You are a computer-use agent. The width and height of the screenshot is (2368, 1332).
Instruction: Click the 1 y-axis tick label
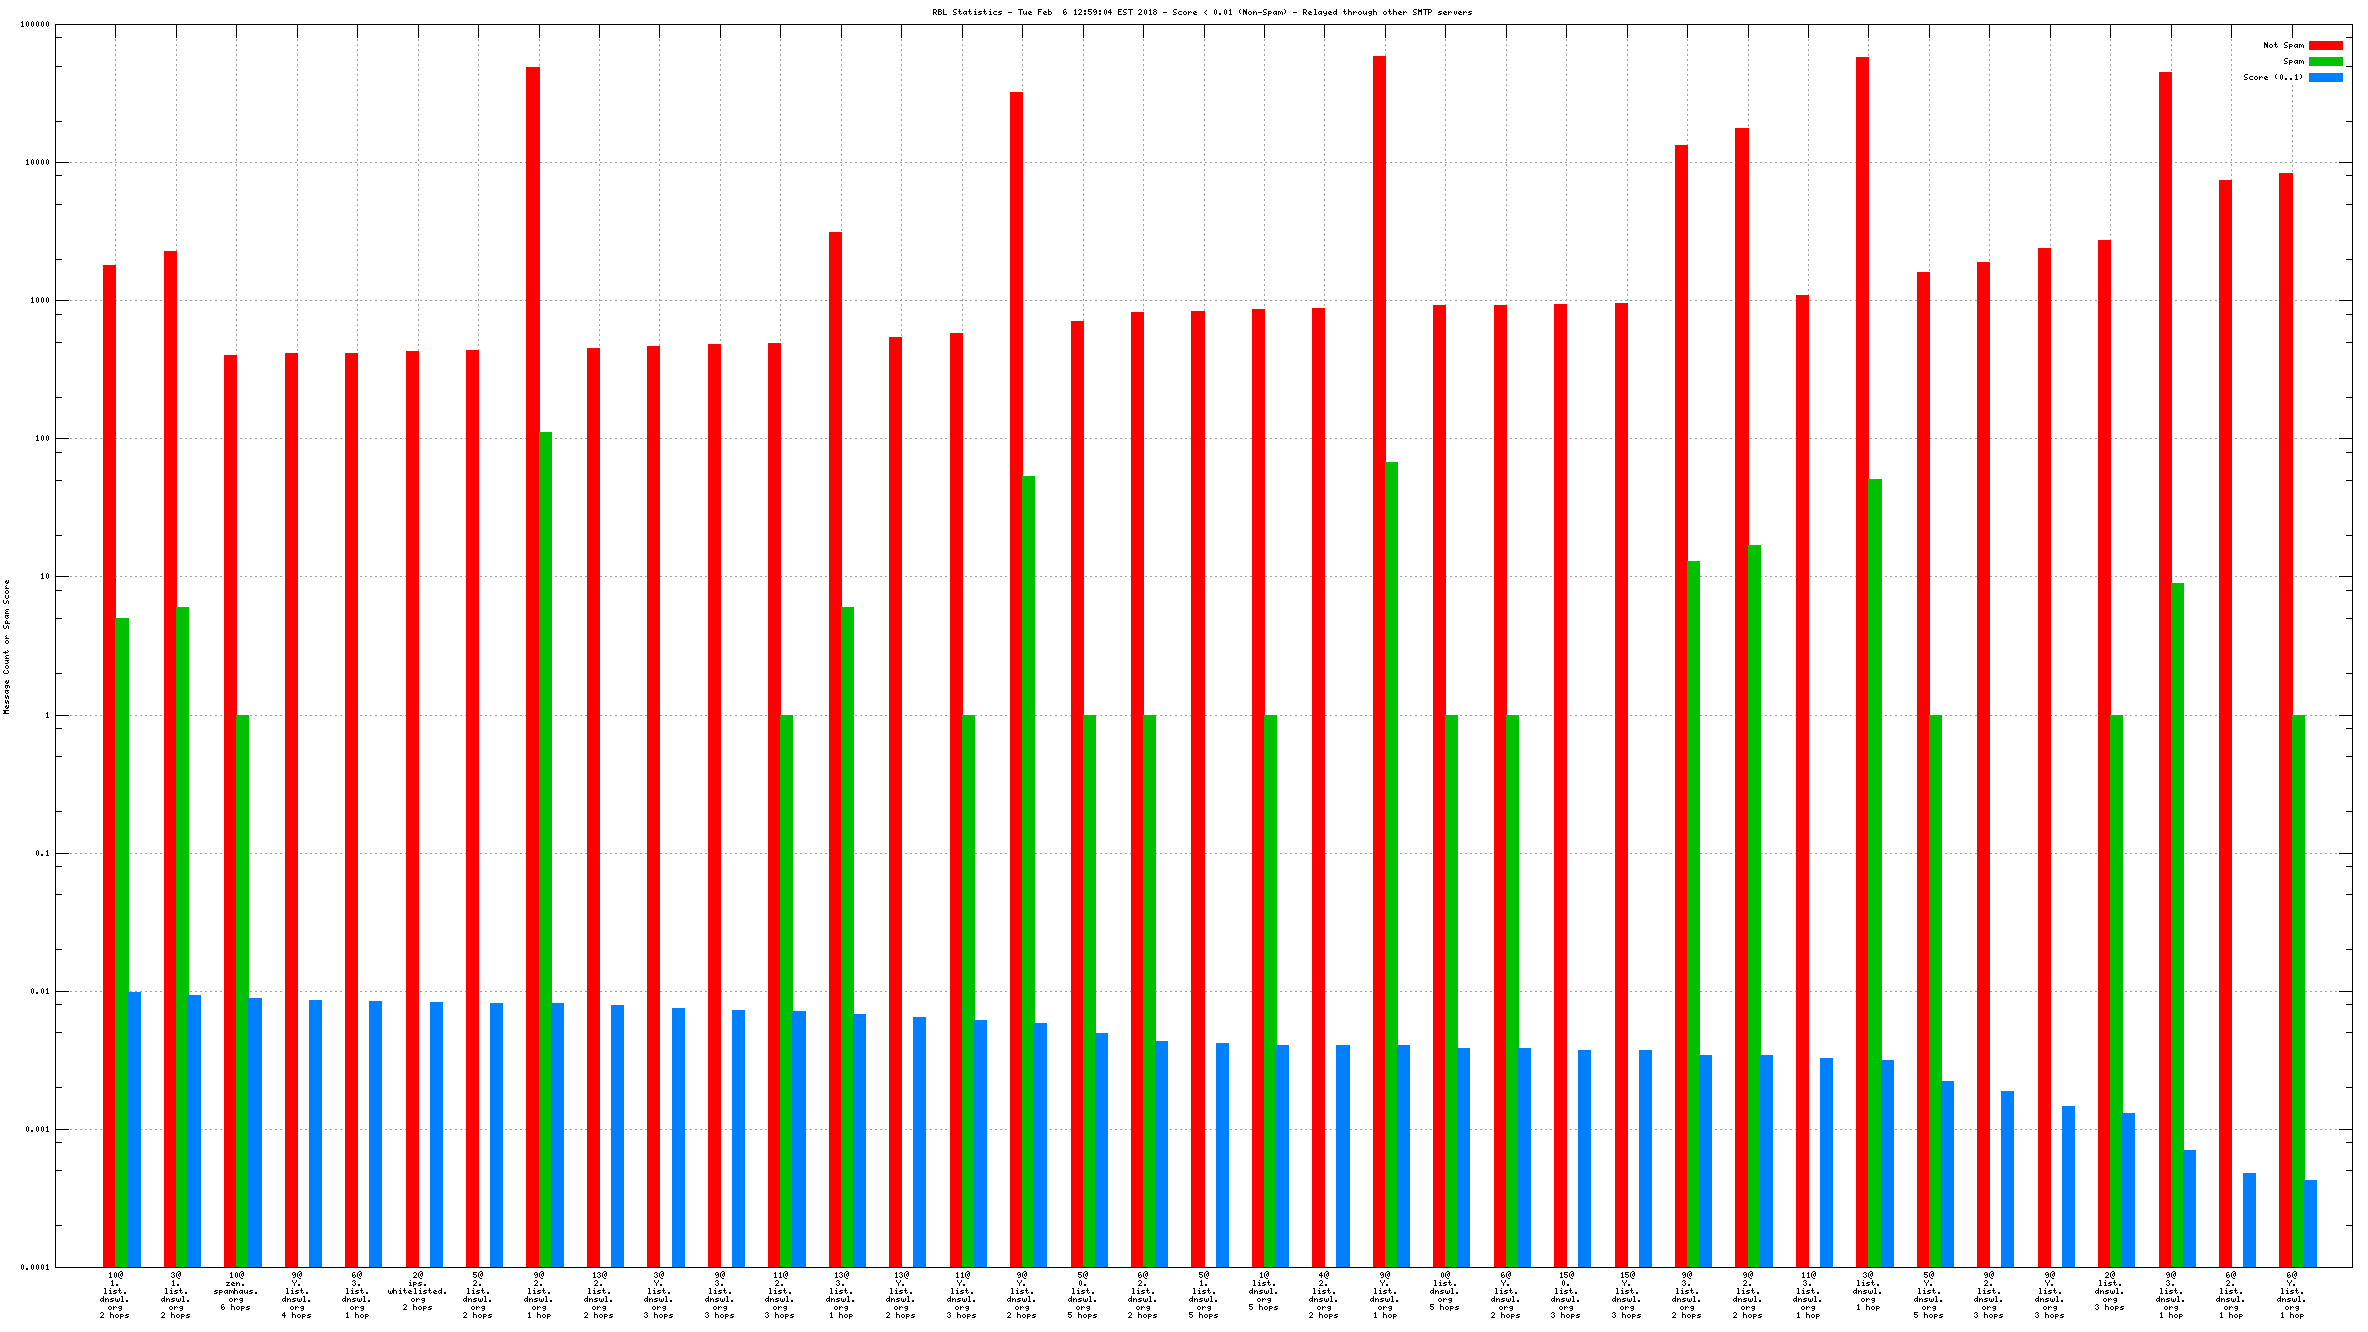(x=47, y=715)
